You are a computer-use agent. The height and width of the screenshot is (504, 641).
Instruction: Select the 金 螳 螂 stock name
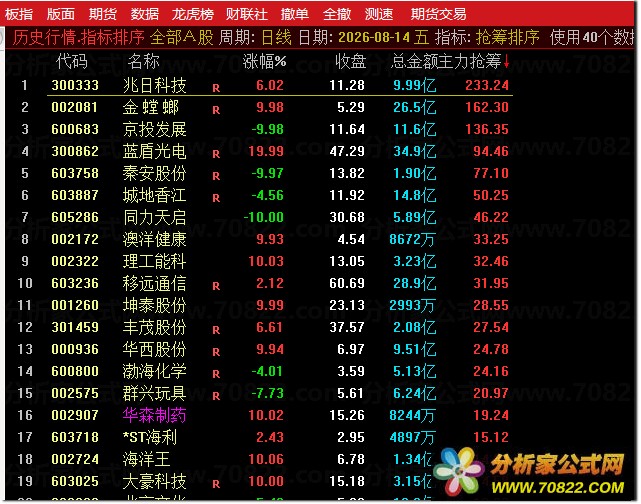151,107
